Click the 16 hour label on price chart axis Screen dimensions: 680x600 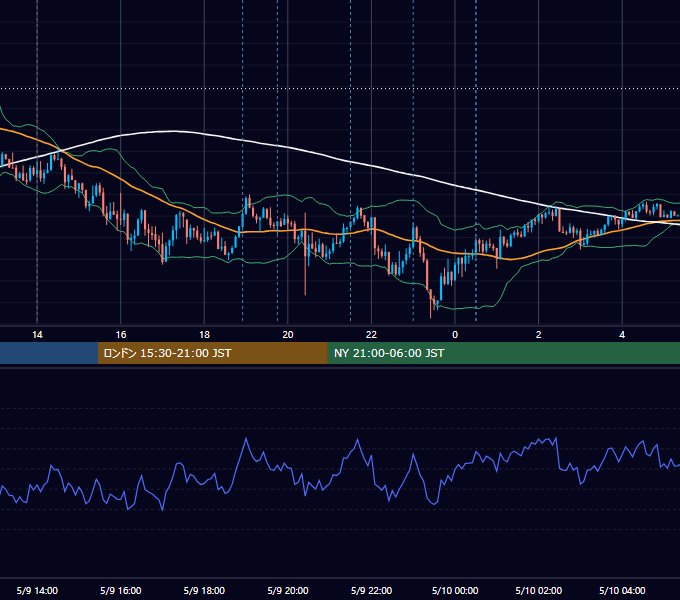pyautogui.click(x=121, y=334)
